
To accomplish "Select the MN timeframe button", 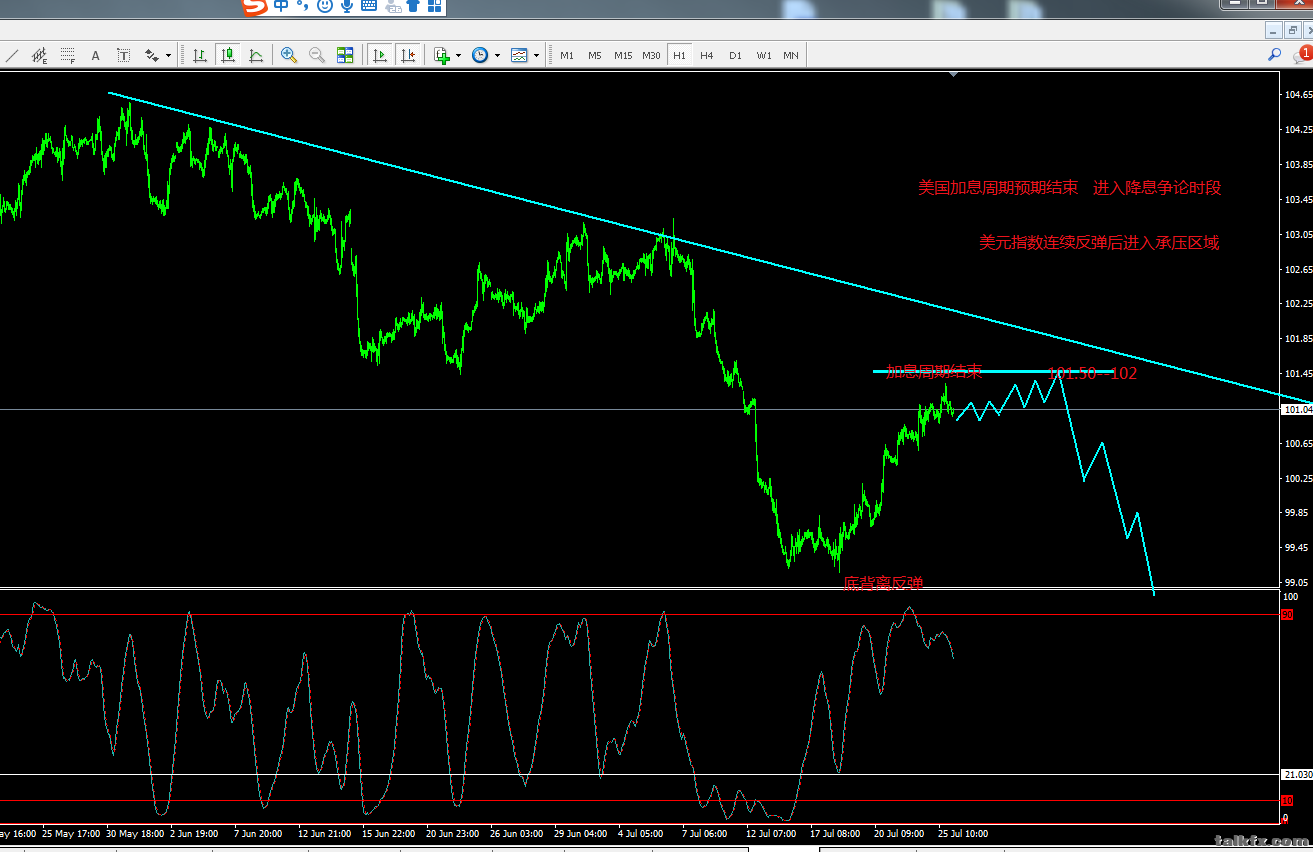I will point(791,55).
